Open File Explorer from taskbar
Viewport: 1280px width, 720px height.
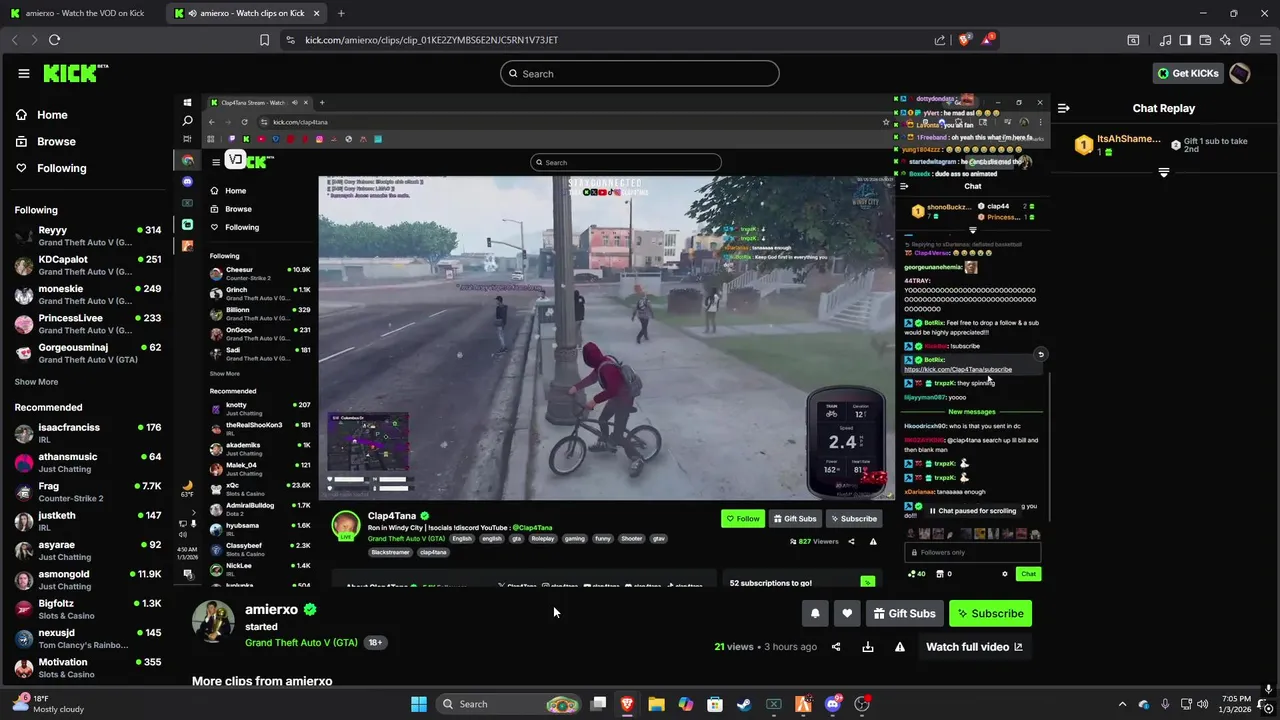(x=656, y=704)
